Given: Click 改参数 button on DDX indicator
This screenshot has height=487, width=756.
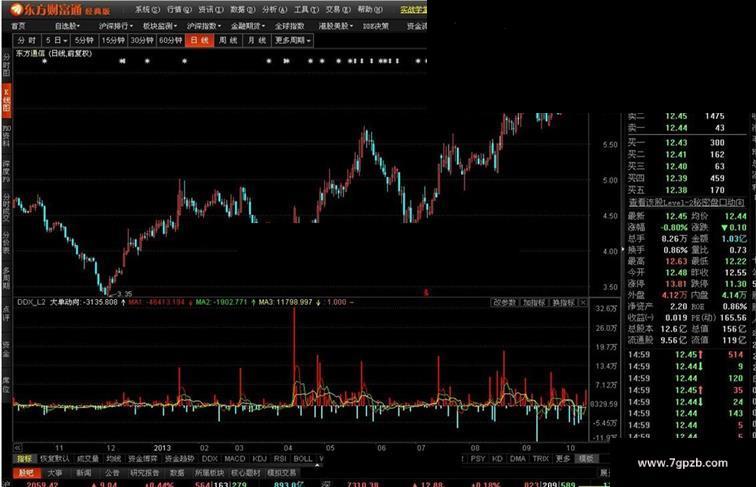Looking at the screenshot, I should (x=505, y=302).
